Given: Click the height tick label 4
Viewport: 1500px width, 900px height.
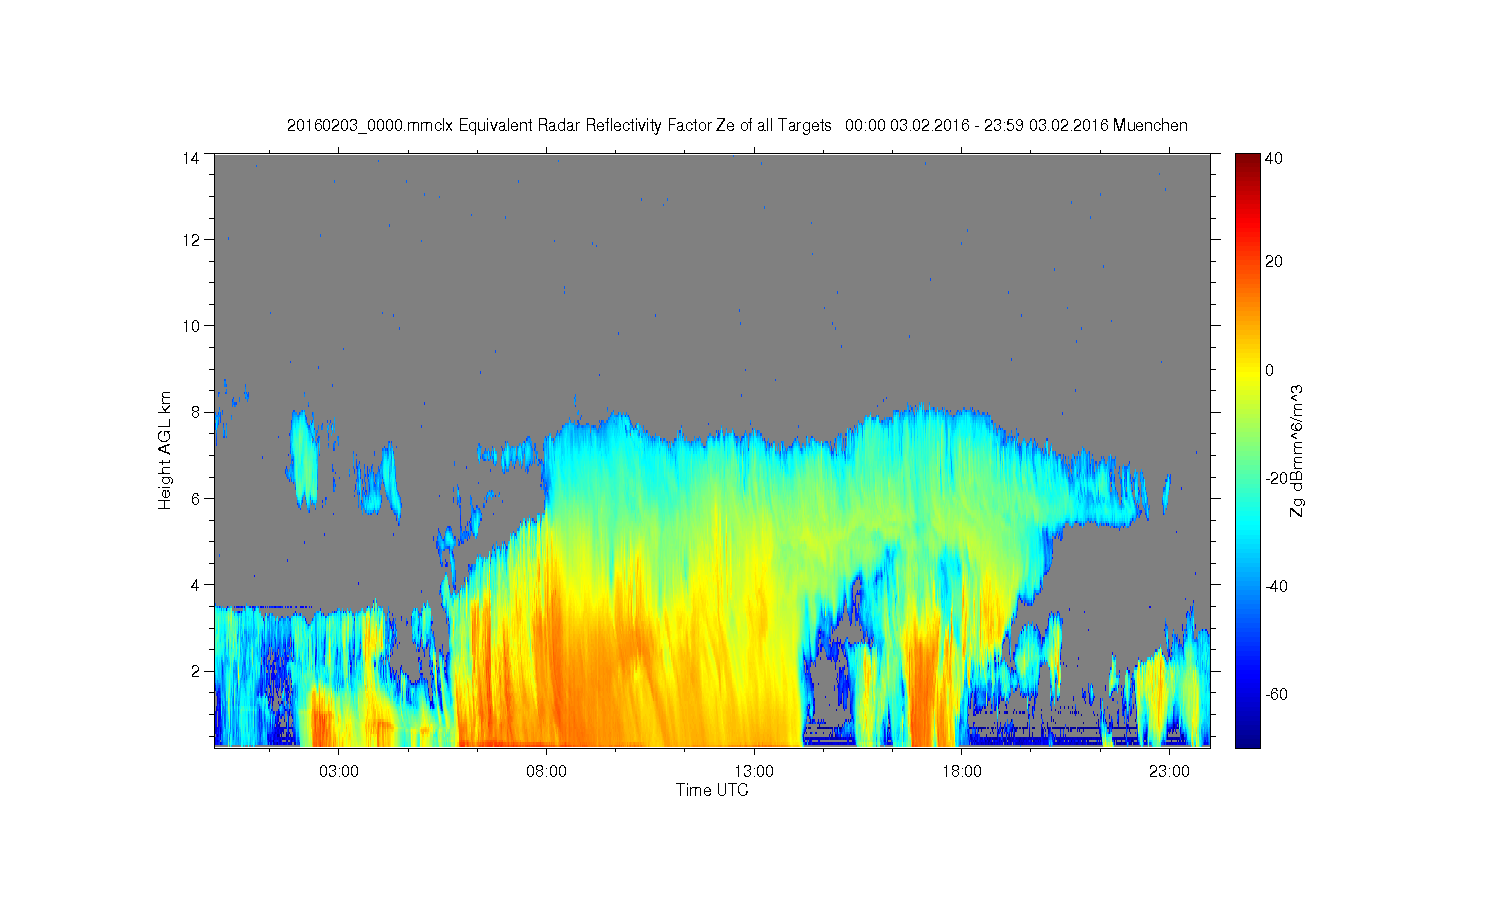Looking at the screenshot, I should (197, 584).
